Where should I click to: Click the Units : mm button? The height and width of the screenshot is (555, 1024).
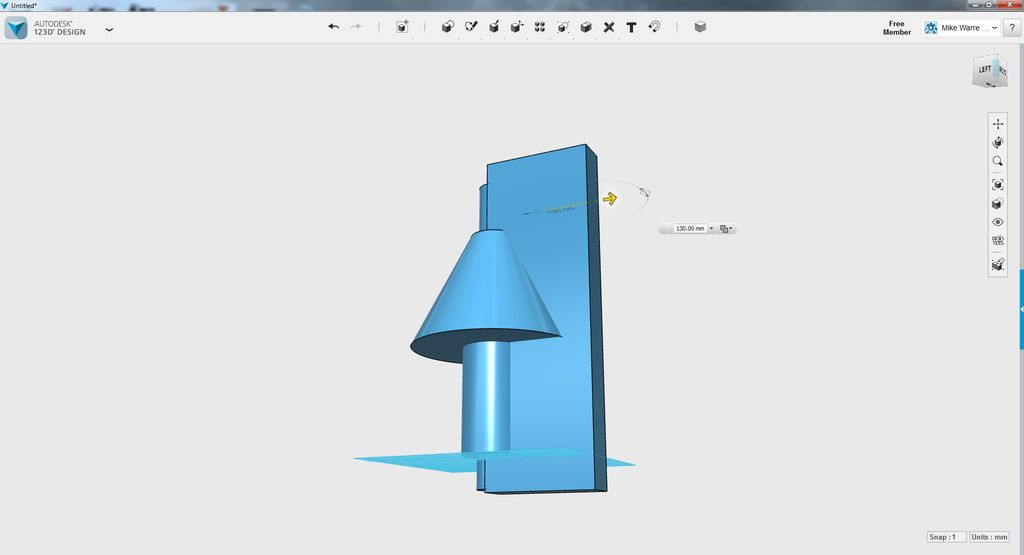[x=989, y=537]
